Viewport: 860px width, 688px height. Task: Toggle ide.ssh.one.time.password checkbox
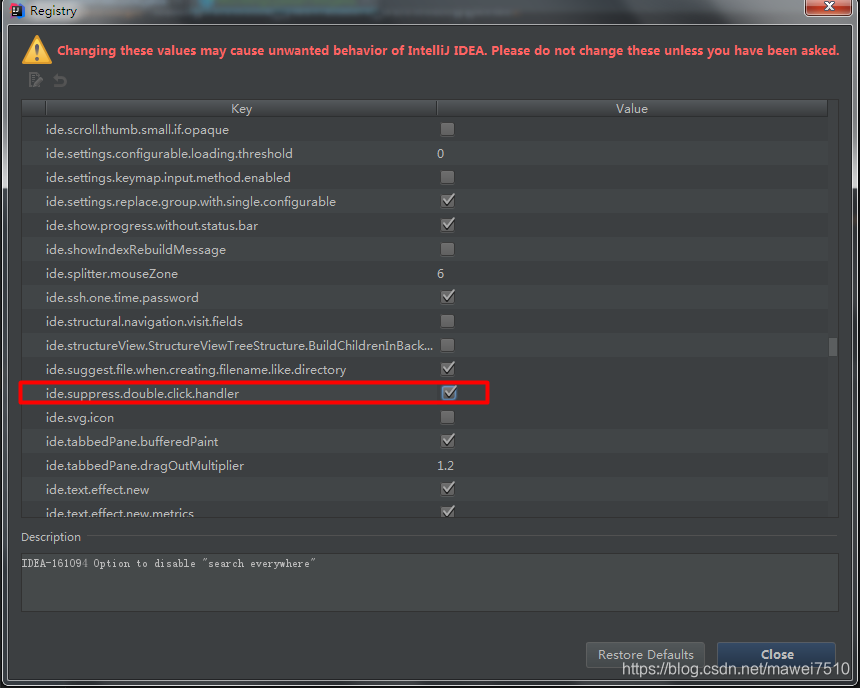tap(448, 297)
